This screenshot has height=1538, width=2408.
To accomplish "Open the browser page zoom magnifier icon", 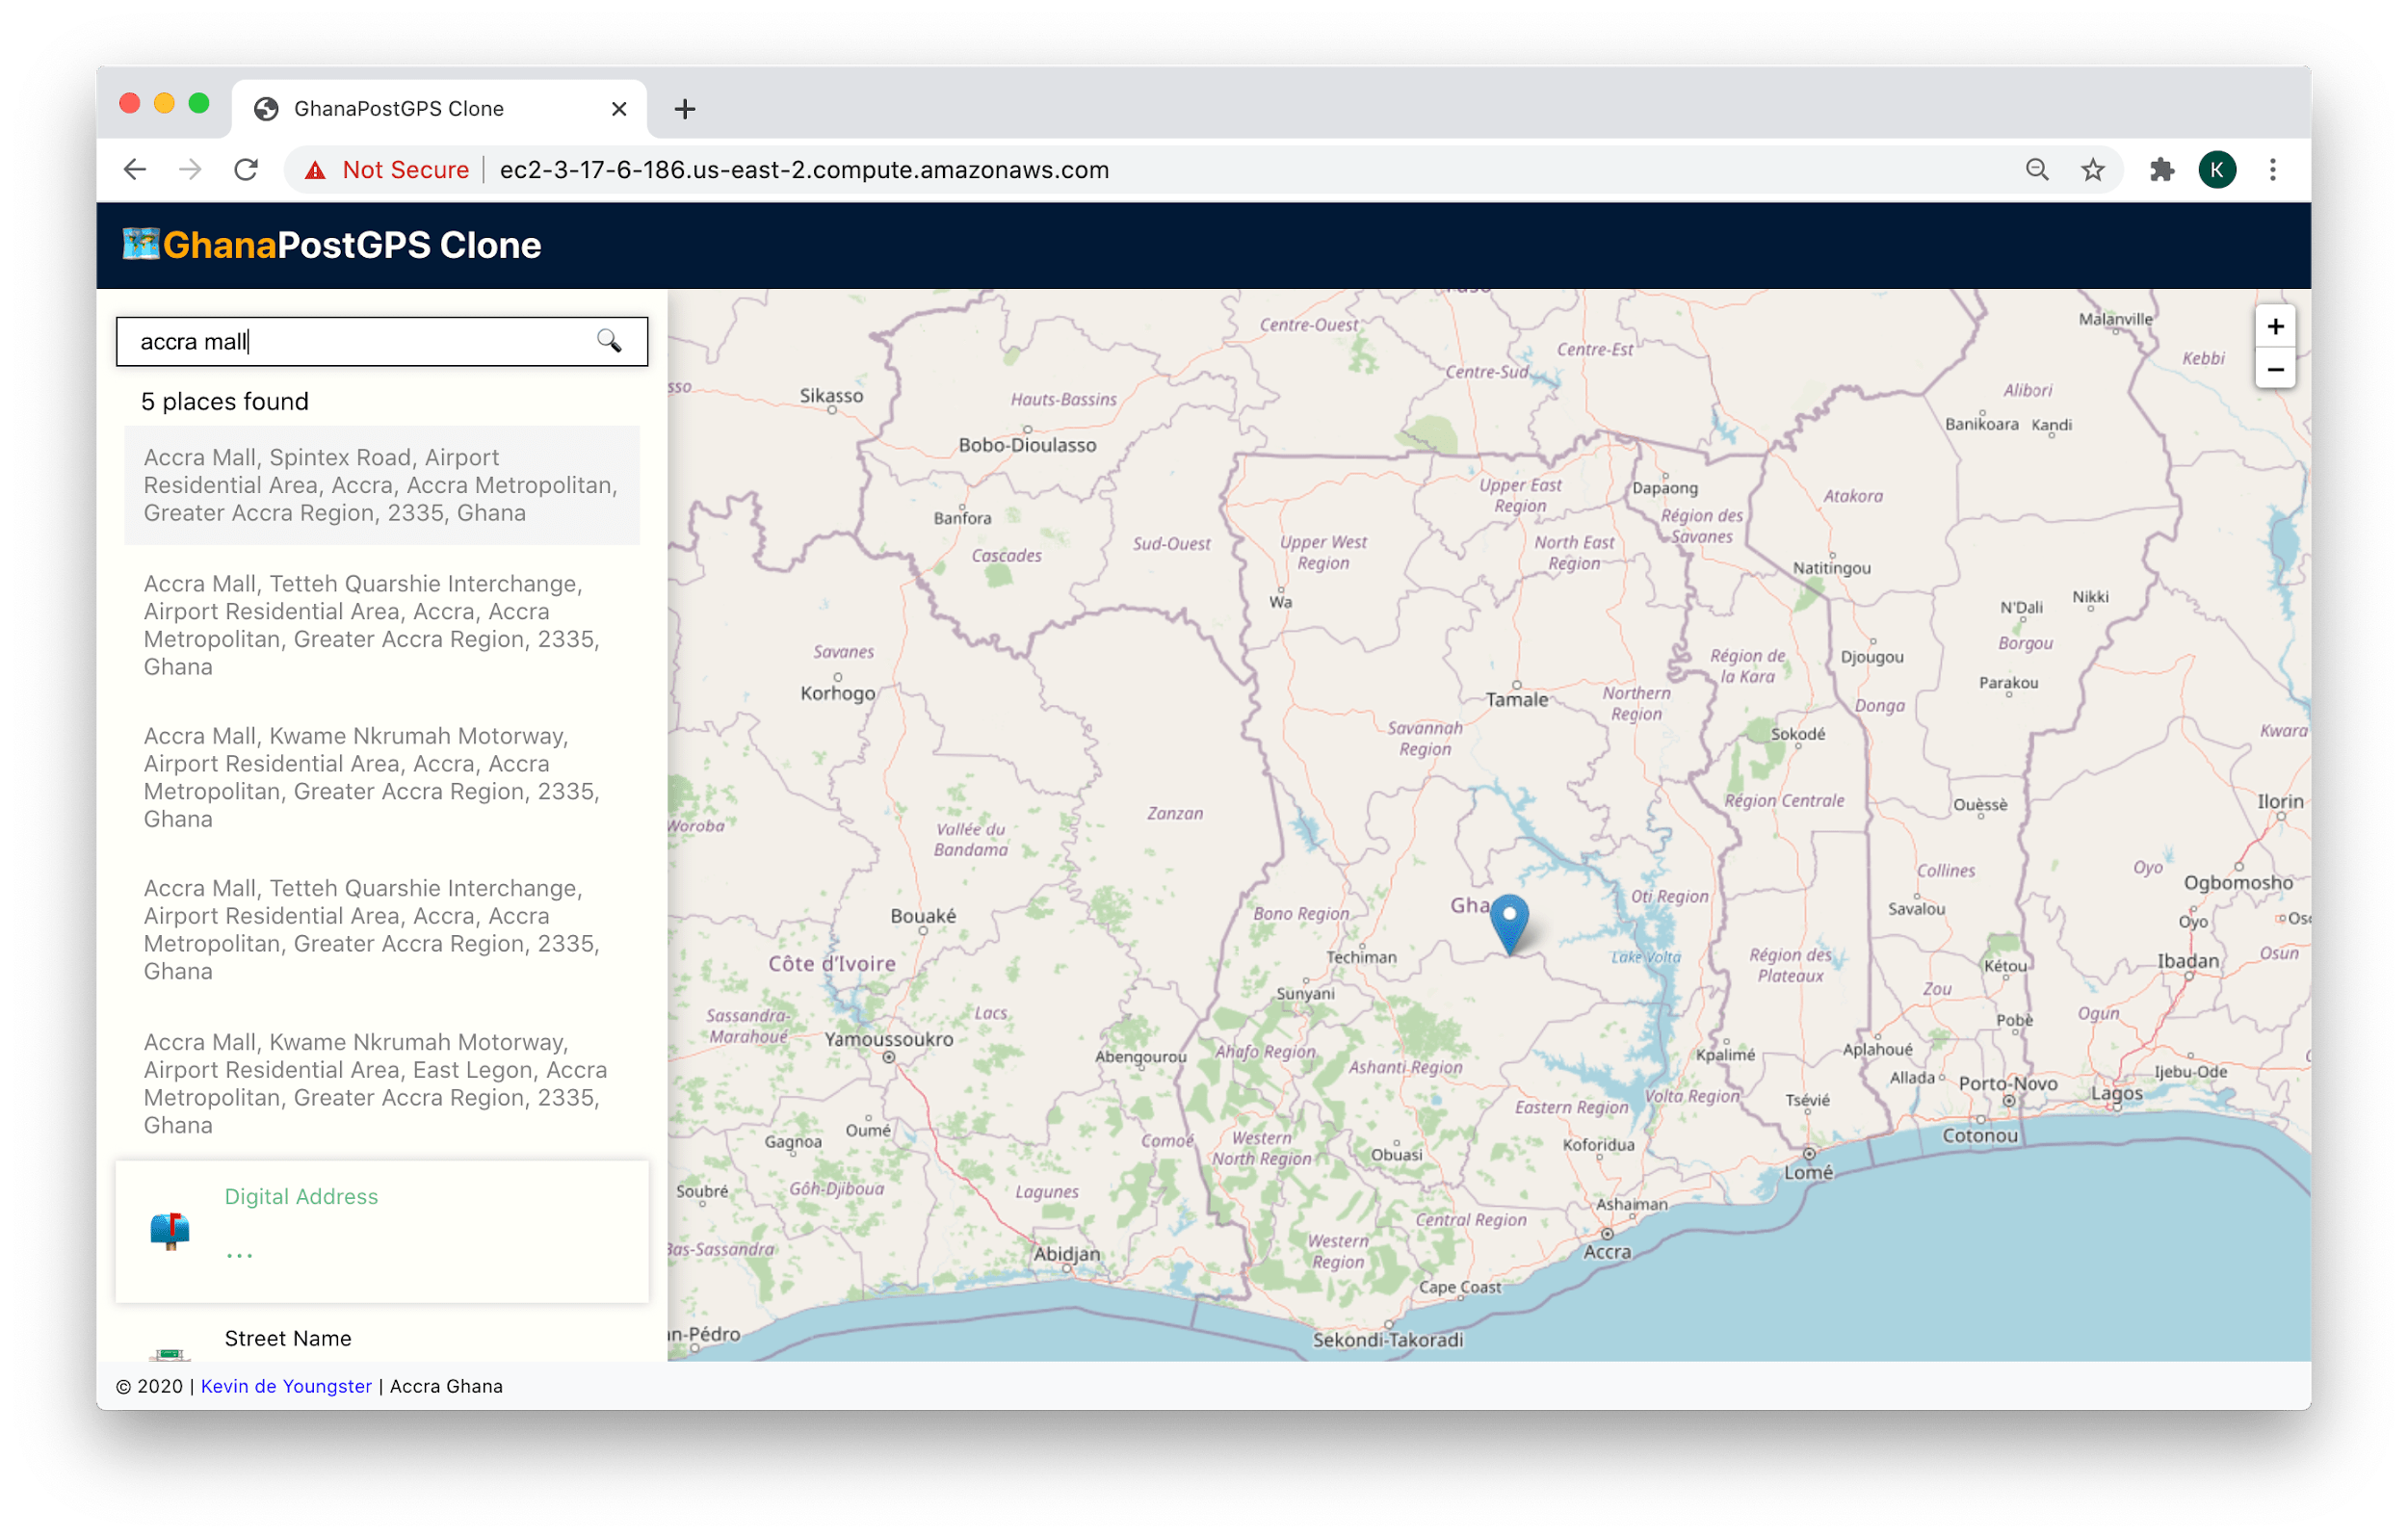I will (2036, 169).
